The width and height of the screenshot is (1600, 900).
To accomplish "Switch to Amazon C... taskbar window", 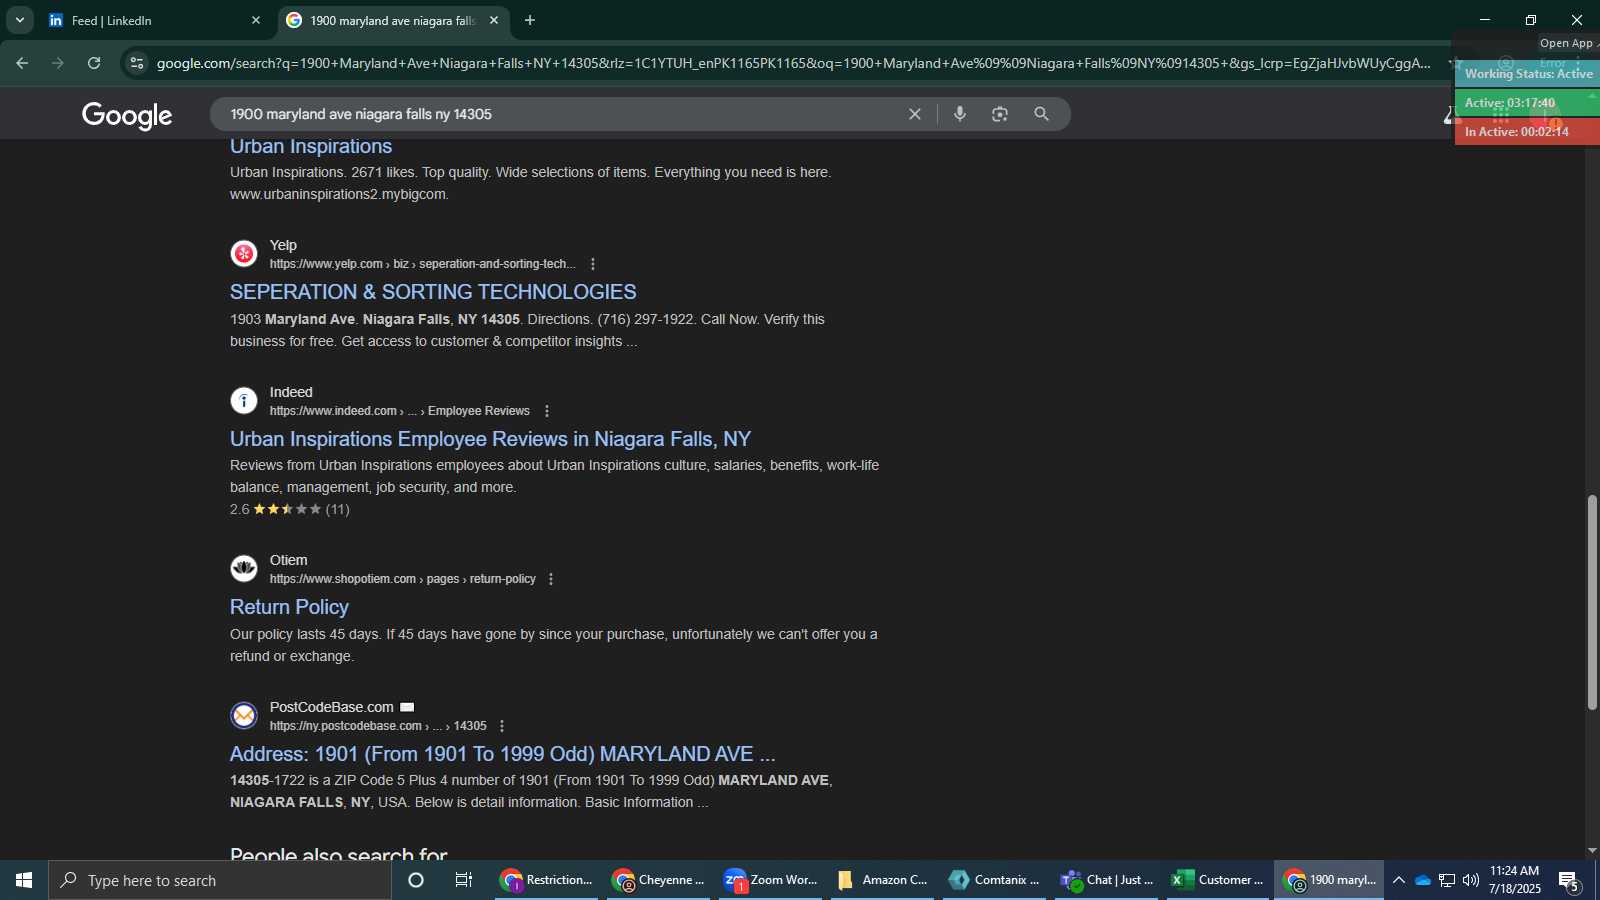I will [x=882, y=880].
